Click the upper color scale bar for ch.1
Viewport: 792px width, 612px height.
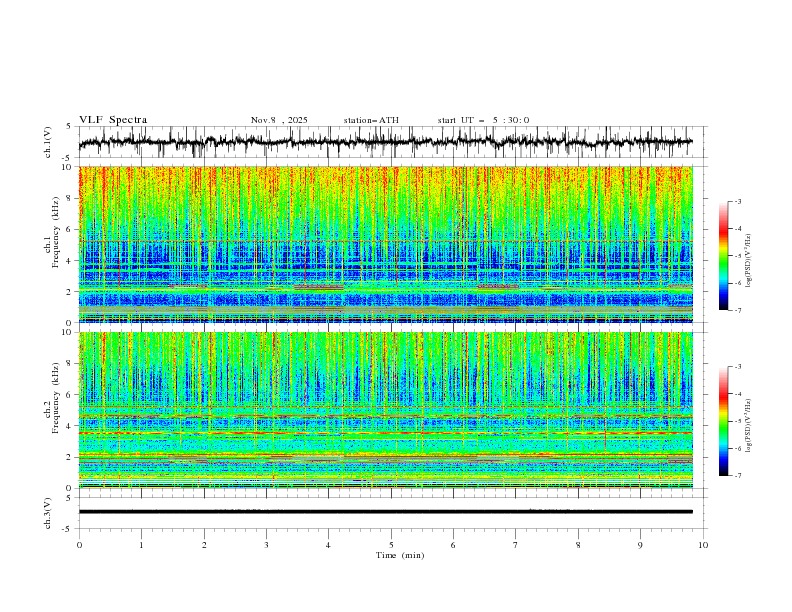pyautogui.click(x=723, y=256)
